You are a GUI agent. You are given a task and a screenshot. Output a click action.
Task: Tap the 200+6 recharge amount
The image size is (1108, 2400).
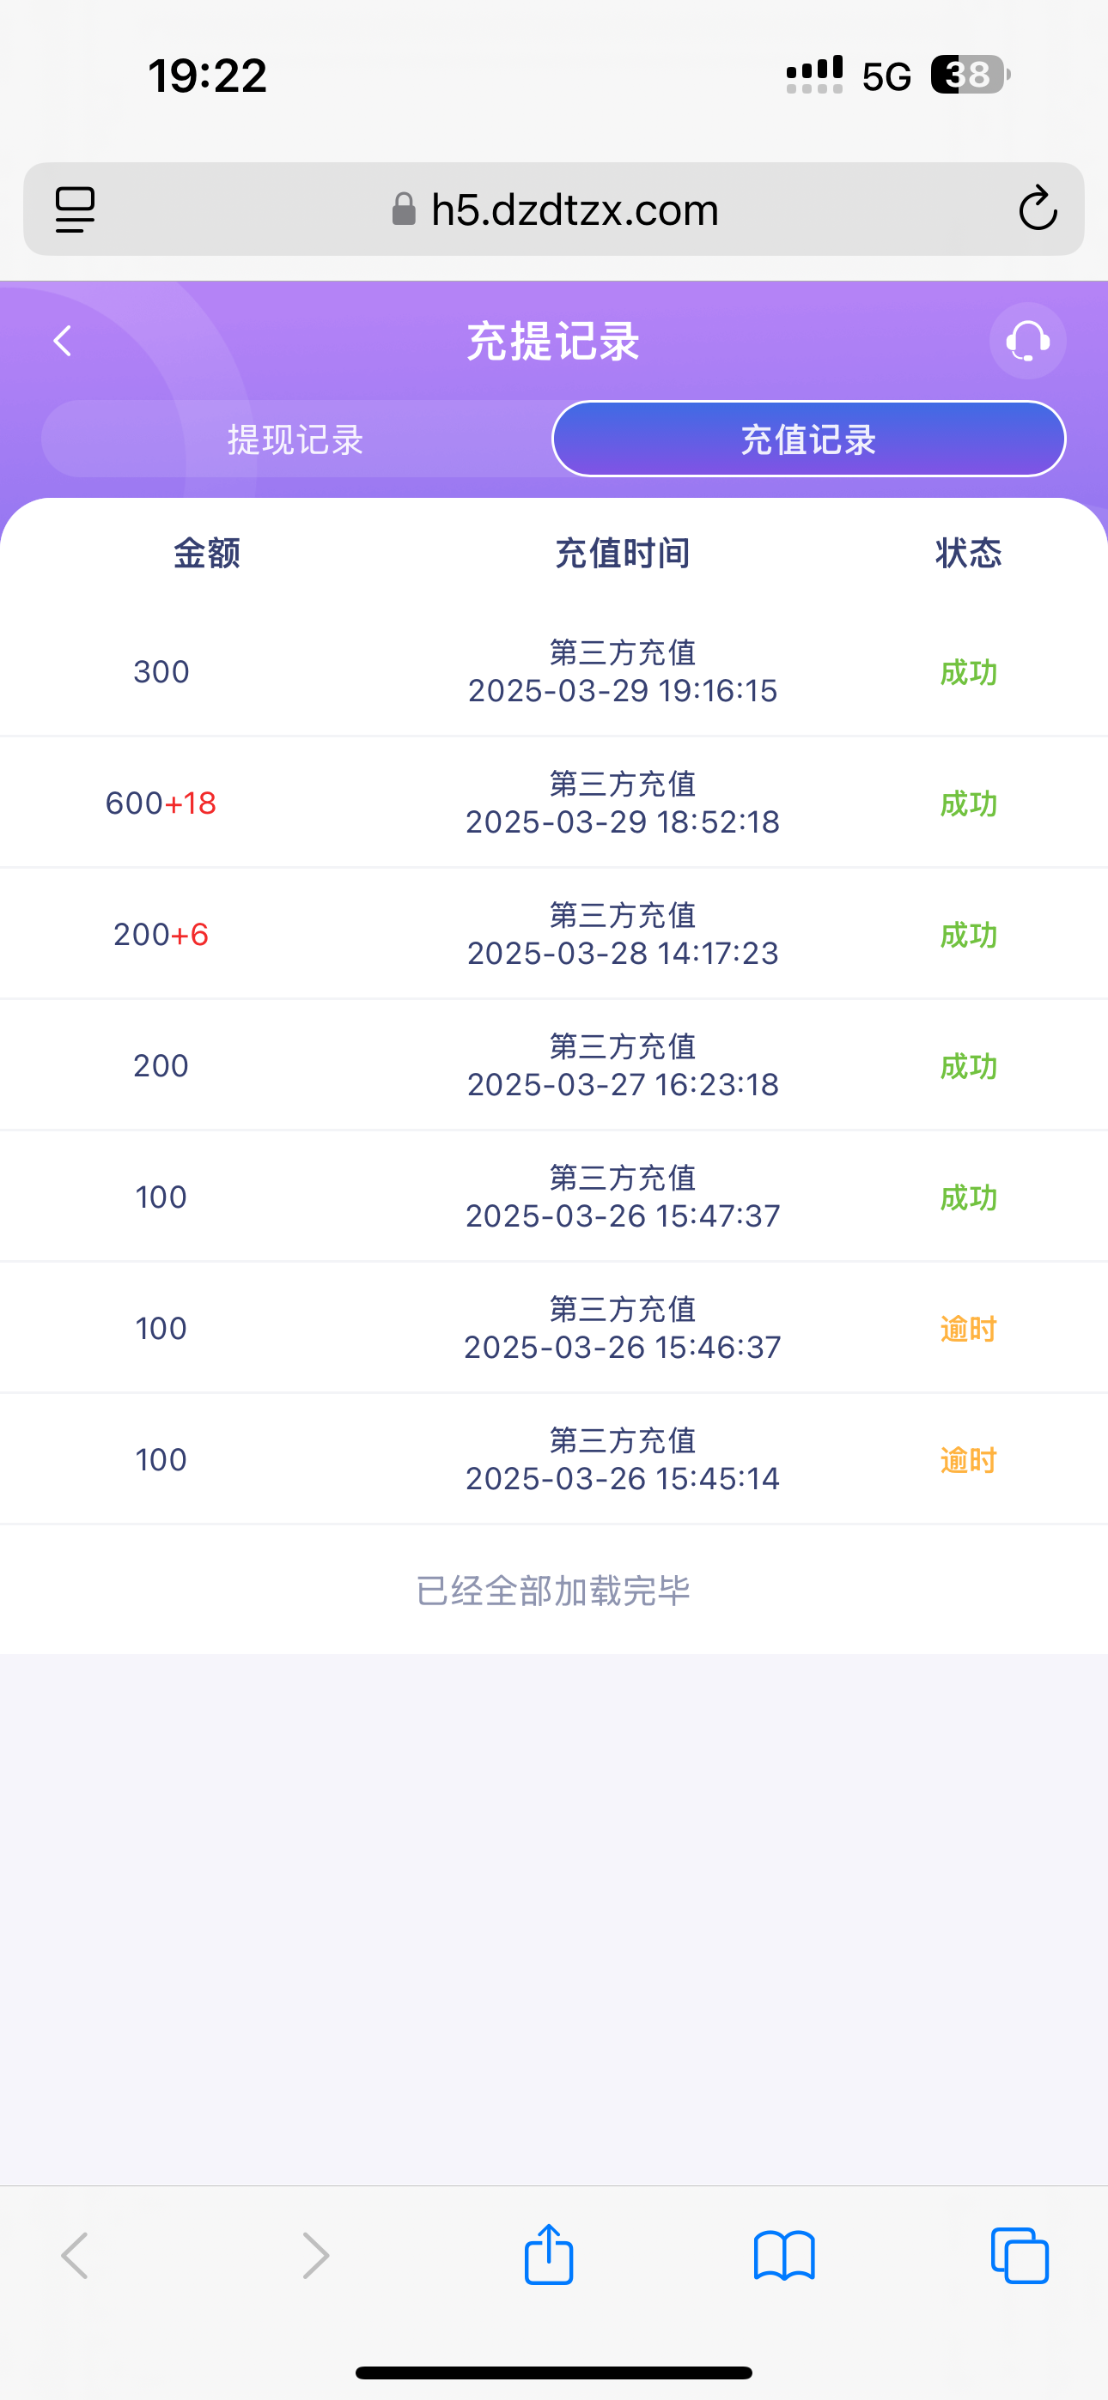click(x=161, y=934)
